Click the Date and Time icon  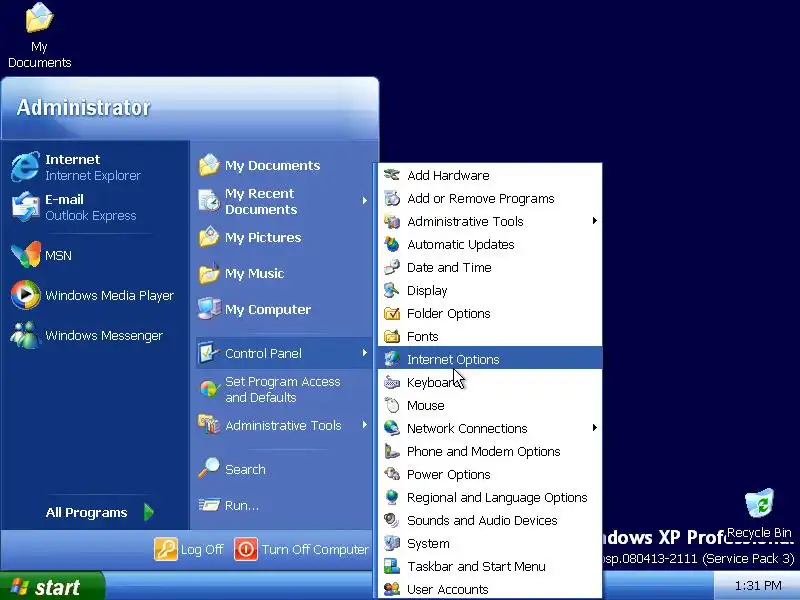tap(392, 267)
